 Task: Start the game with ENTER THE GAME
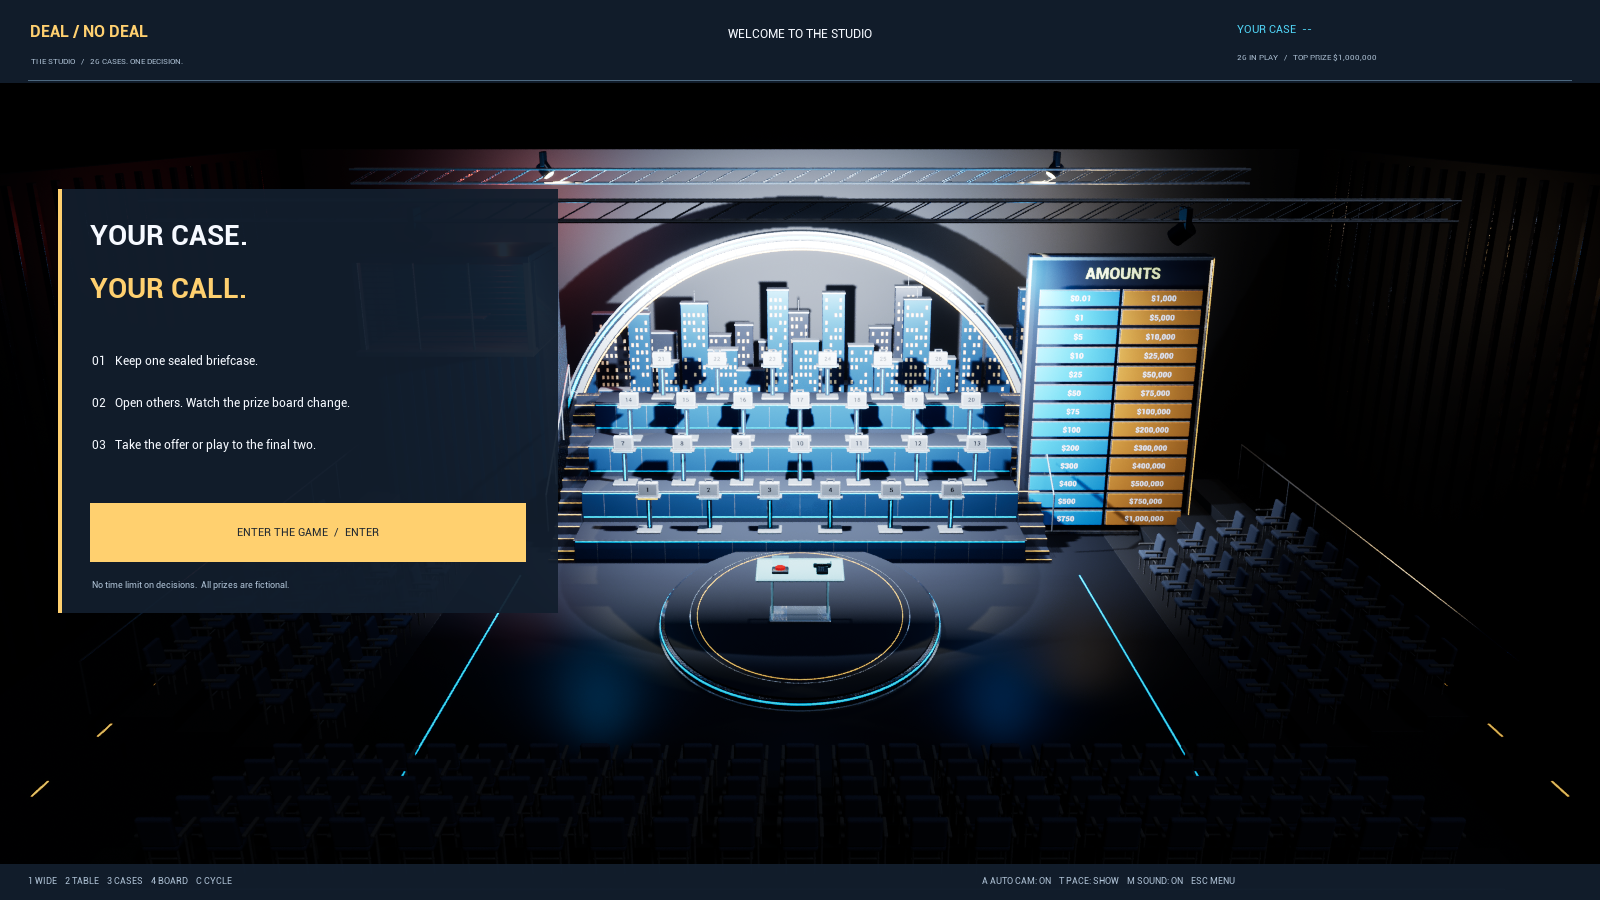coord(308,532)
